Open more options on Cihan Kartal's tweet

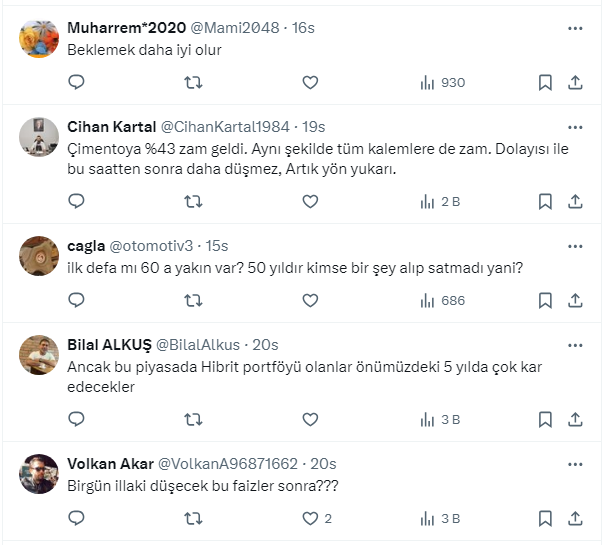tap(575, 127)
